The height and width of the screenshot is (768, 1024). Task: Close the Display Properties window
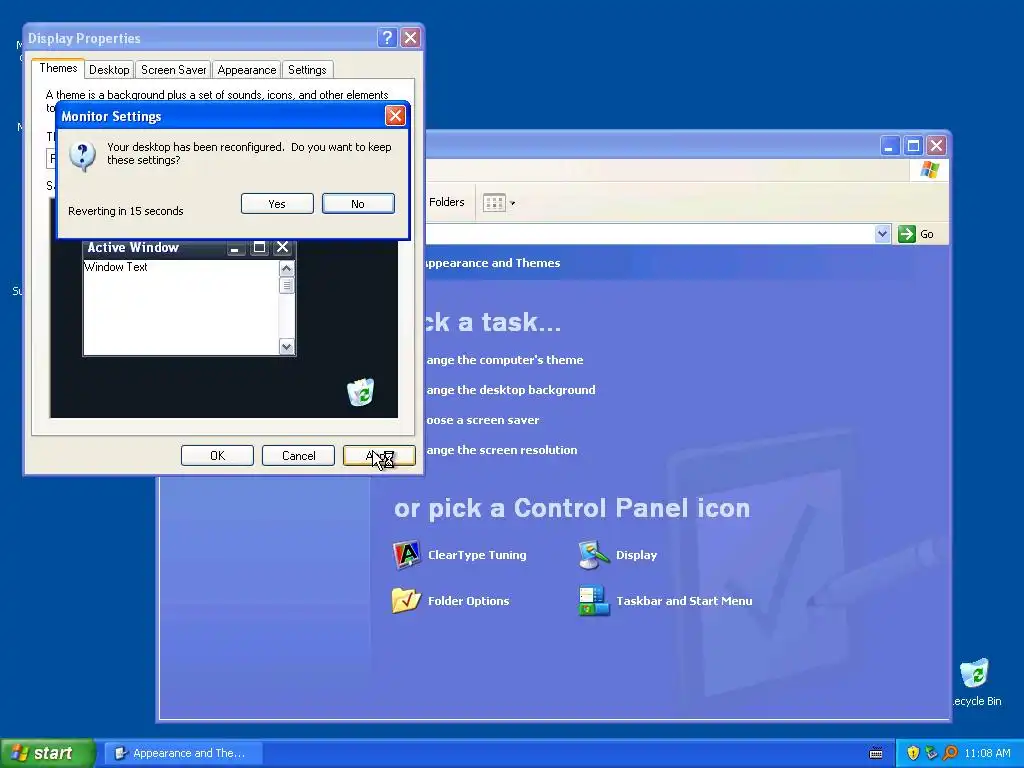[410, 37]
